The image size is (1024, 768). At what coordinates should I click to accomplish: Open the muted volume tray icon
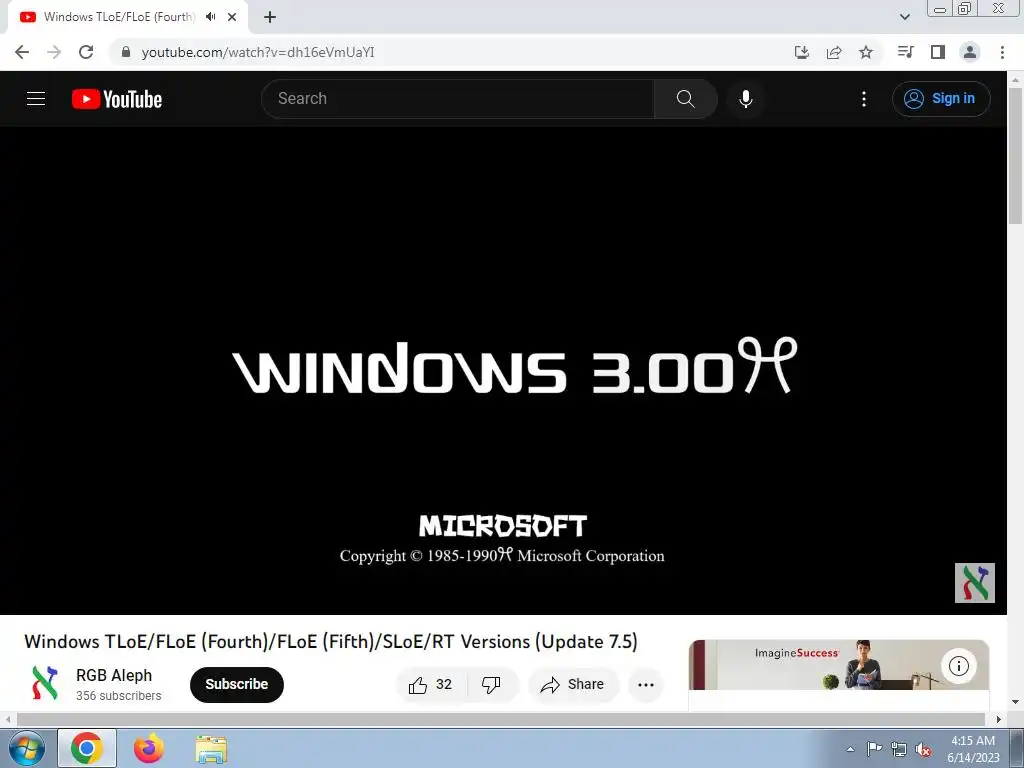pos(923,749)
